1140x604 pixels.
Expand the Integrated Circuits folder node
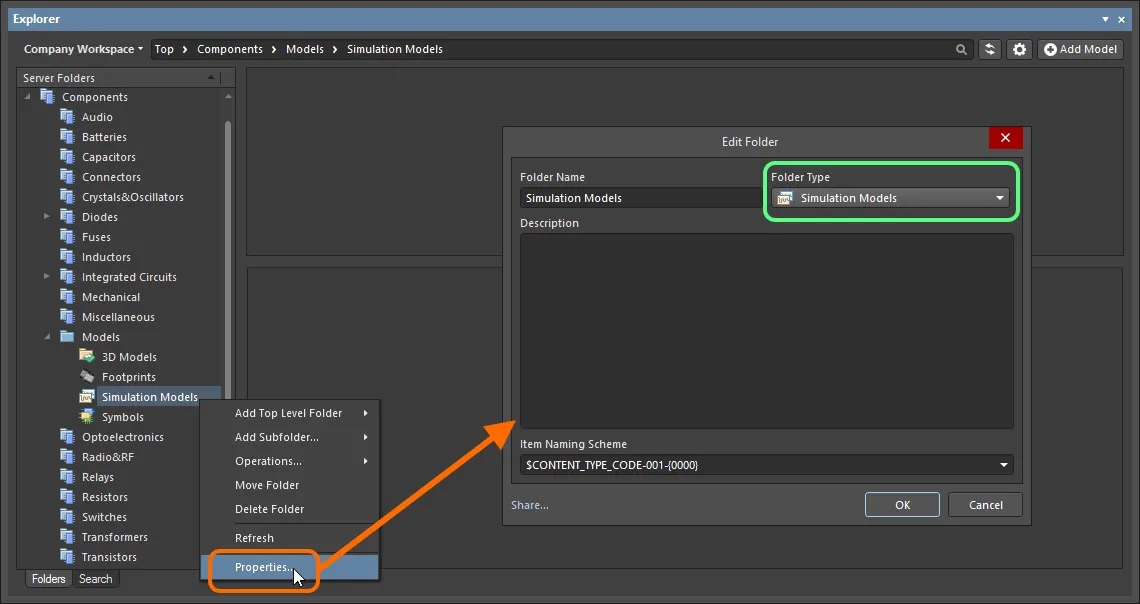(47, 276)
